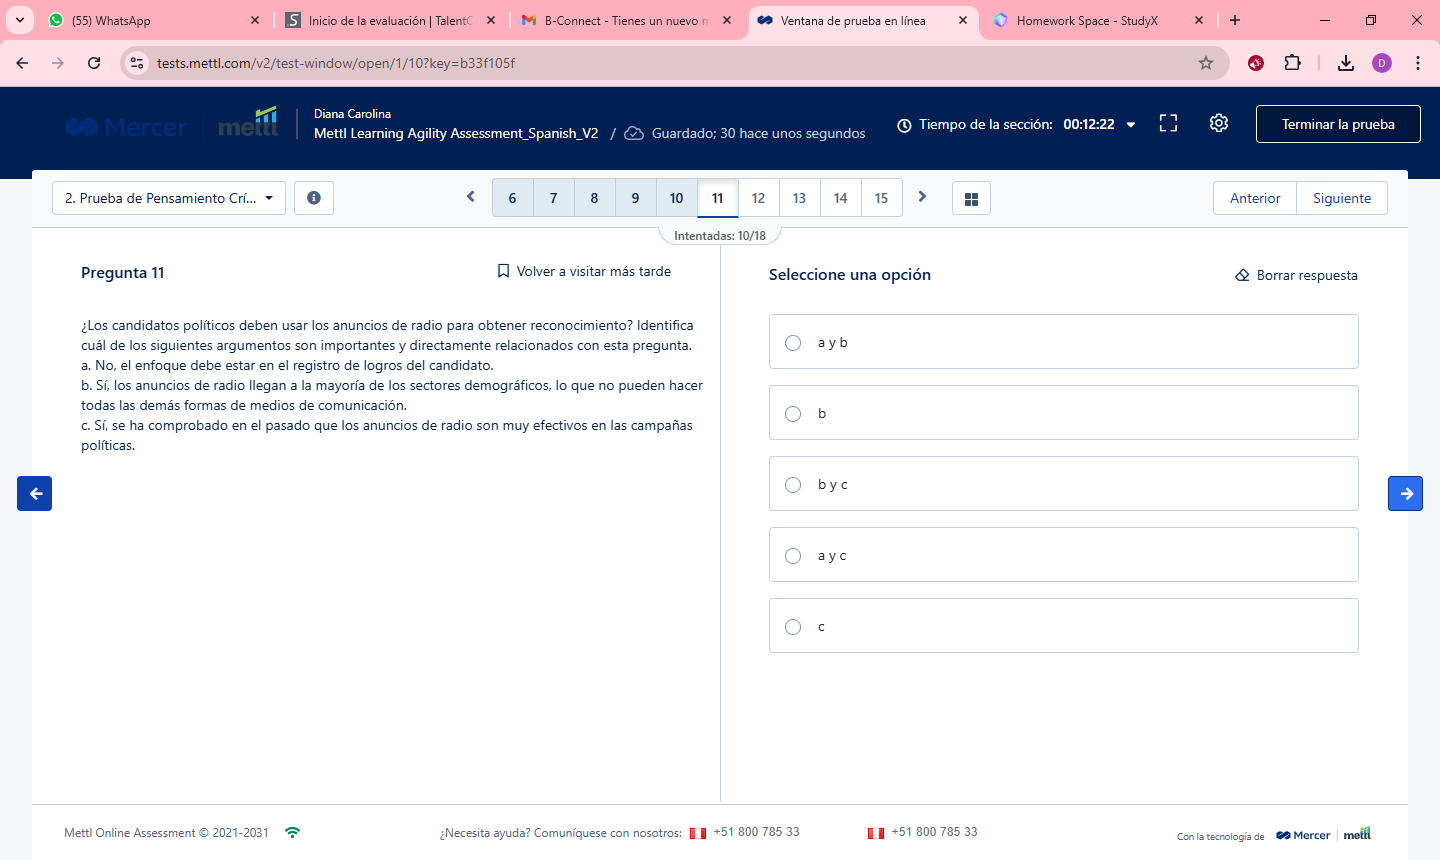
Task: Select the option 'a y c'
Action: pyautogui.click(x=1063, y=555)
